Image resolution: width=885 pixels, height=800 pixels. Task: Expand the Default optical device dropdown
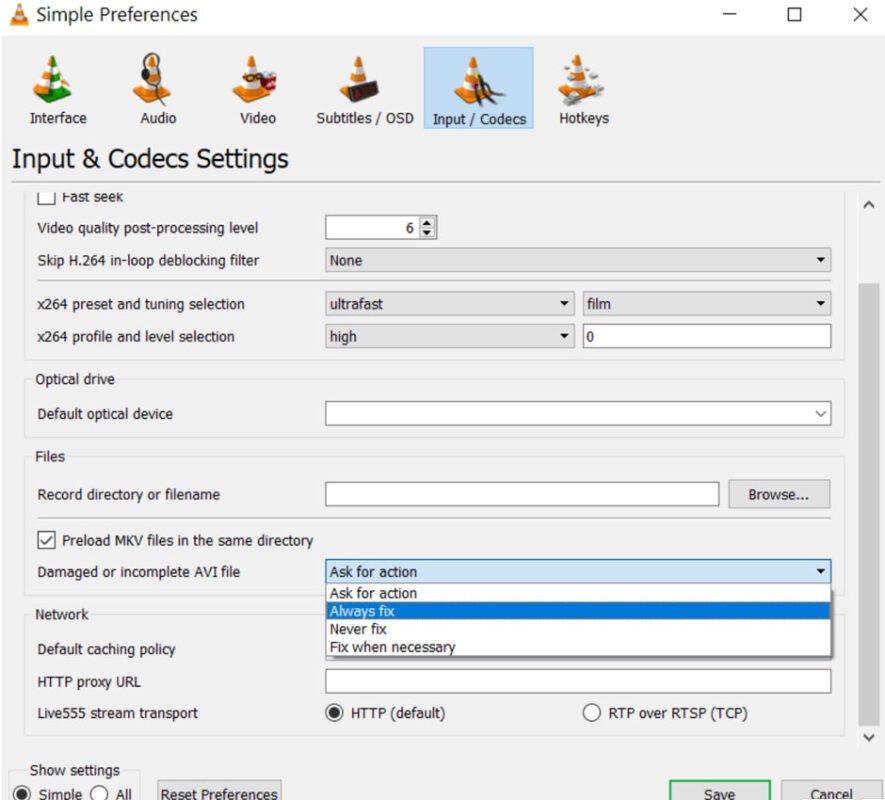click(x=820, y=413)
